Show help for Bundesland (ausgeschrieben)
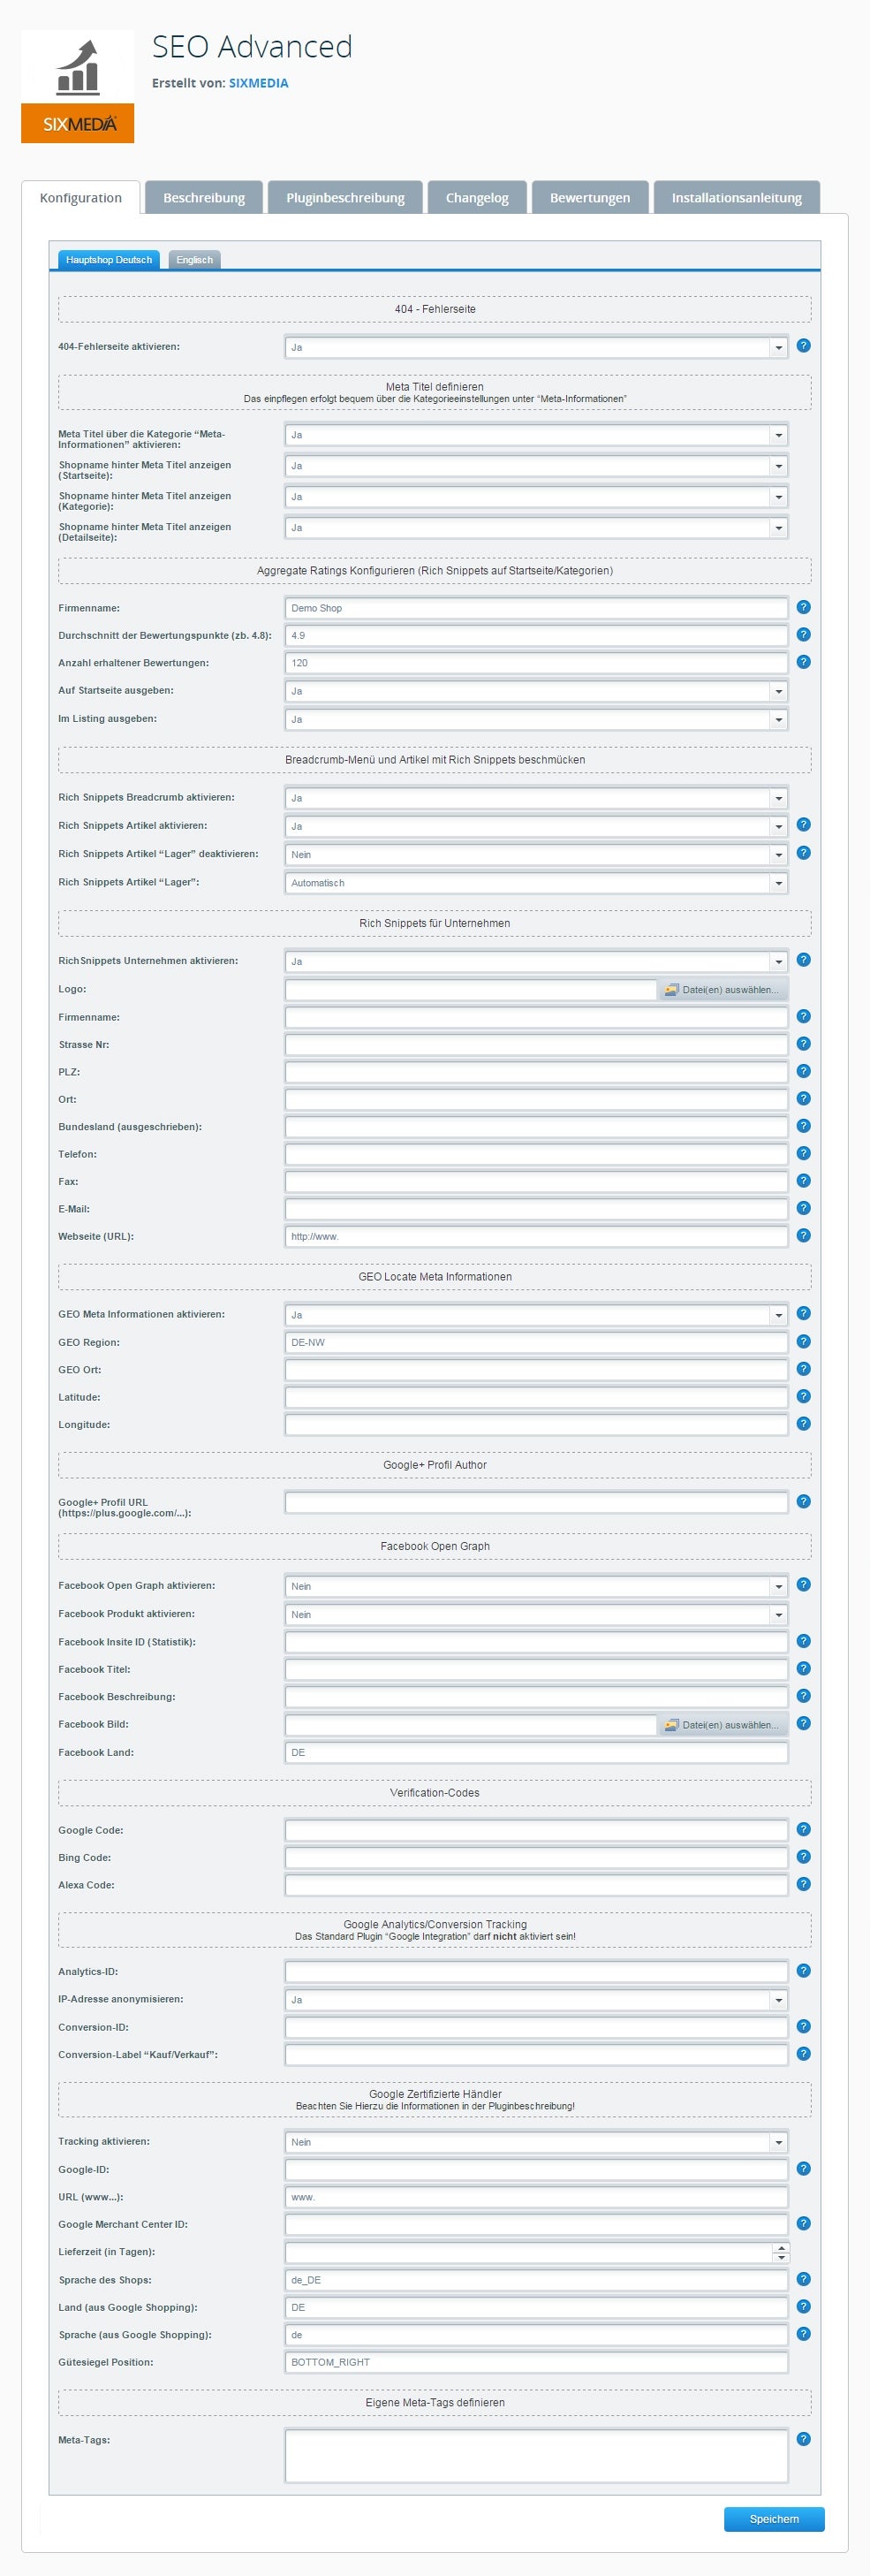This screenshot has height=2576, width=870. tap(803, 1126)
